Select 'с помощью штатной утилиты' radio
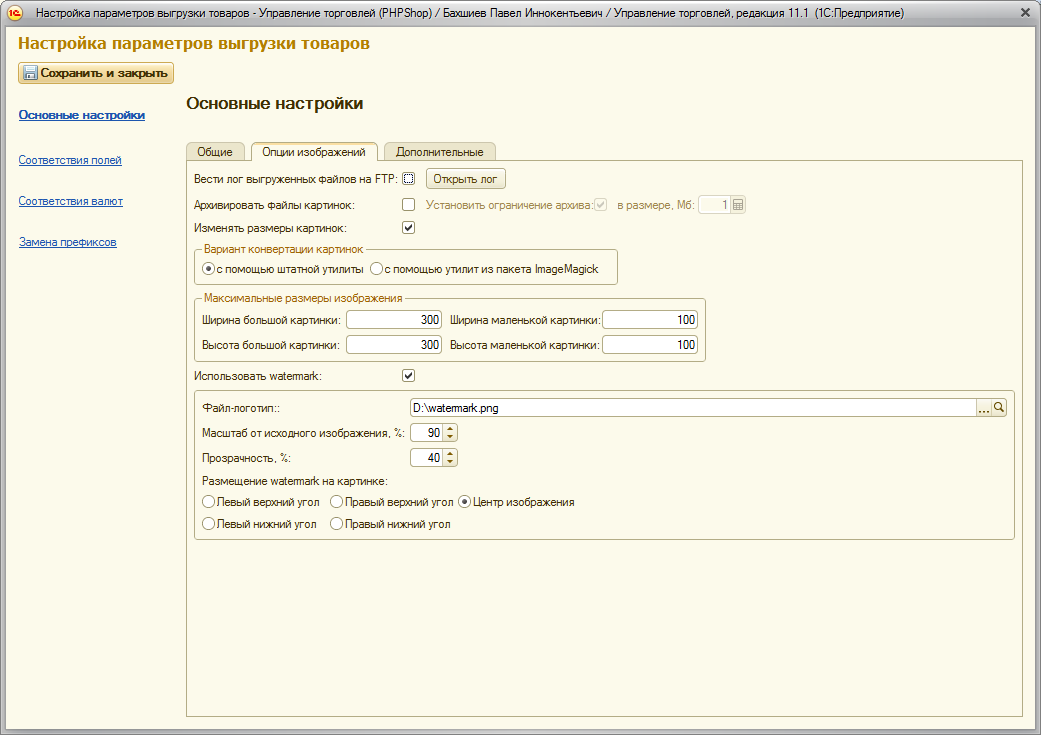The height and width of the screenshot is (735, 1041). pyautogui.click(x=208, y=269)
